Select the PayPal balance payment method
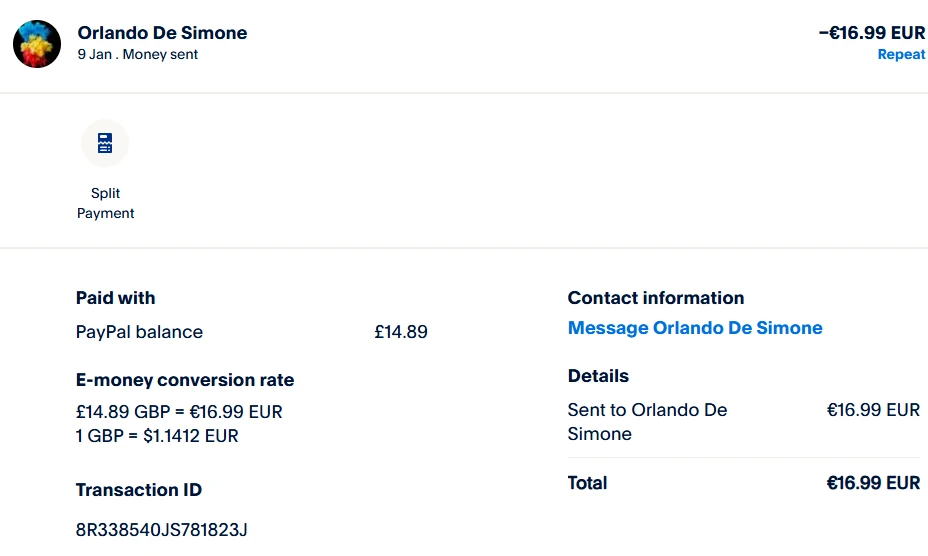The height and width of the screenshot is (556, 928). pos(139,332)
